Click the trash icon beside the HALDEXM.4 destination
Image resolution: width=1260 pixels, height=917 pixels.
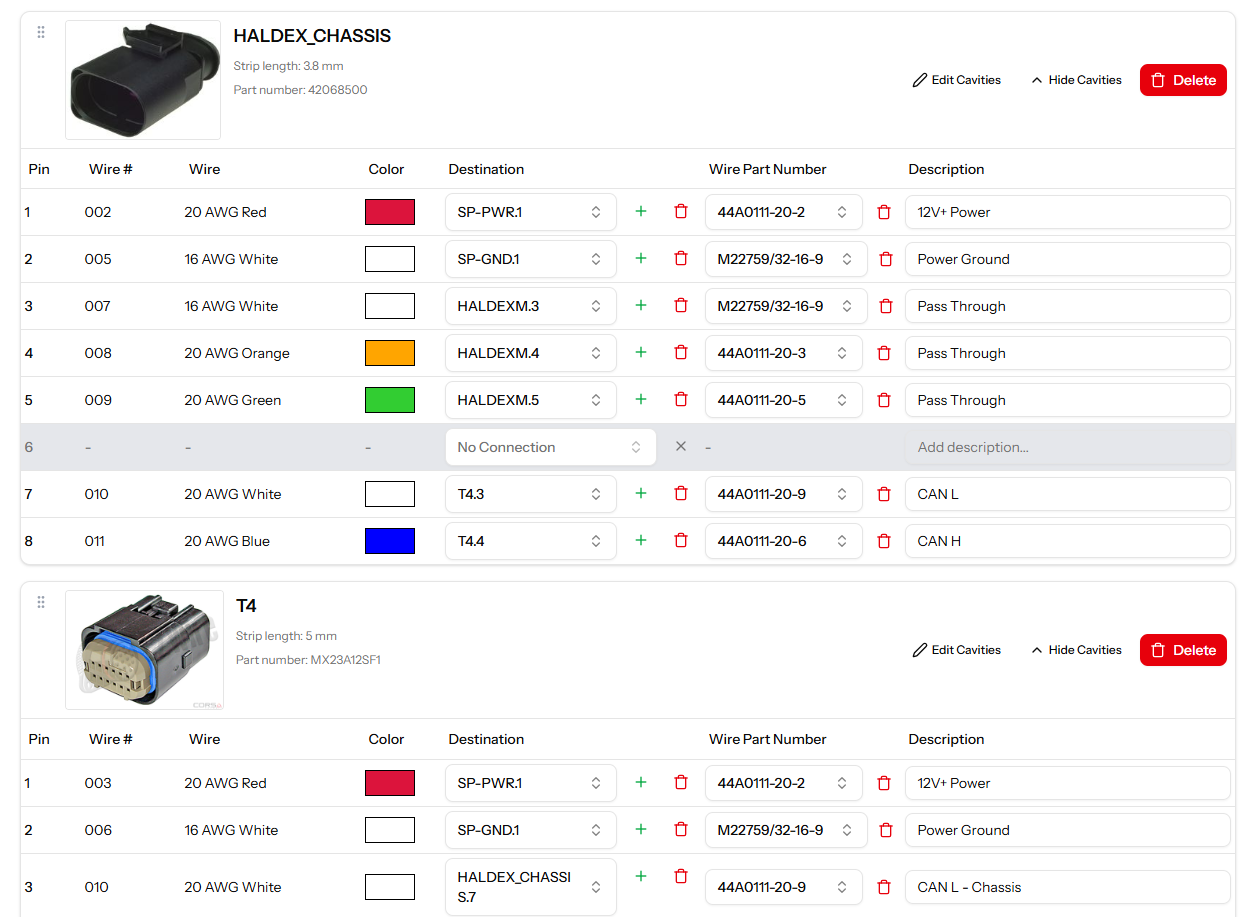click(681, 352)
